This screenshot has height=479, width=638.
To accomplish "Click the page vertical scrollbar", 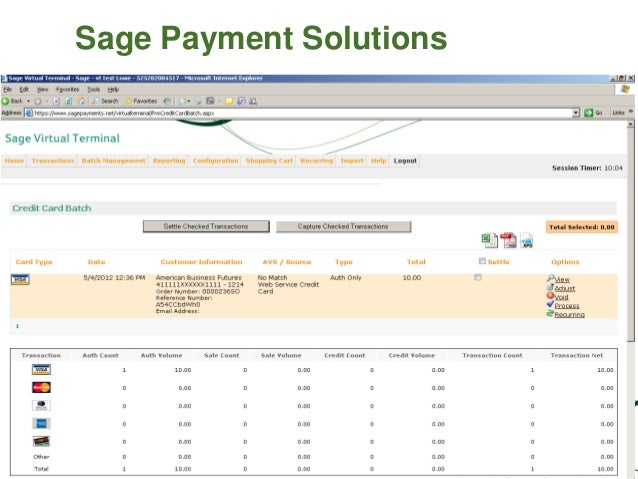I will [x=631, y=232].
